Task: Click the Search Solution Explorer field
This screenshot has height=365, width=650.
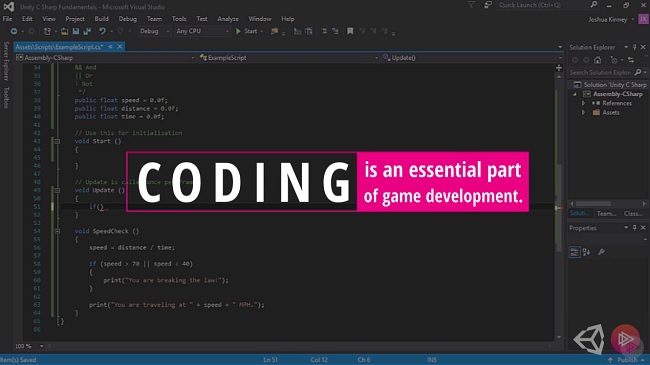Action: 601,73
